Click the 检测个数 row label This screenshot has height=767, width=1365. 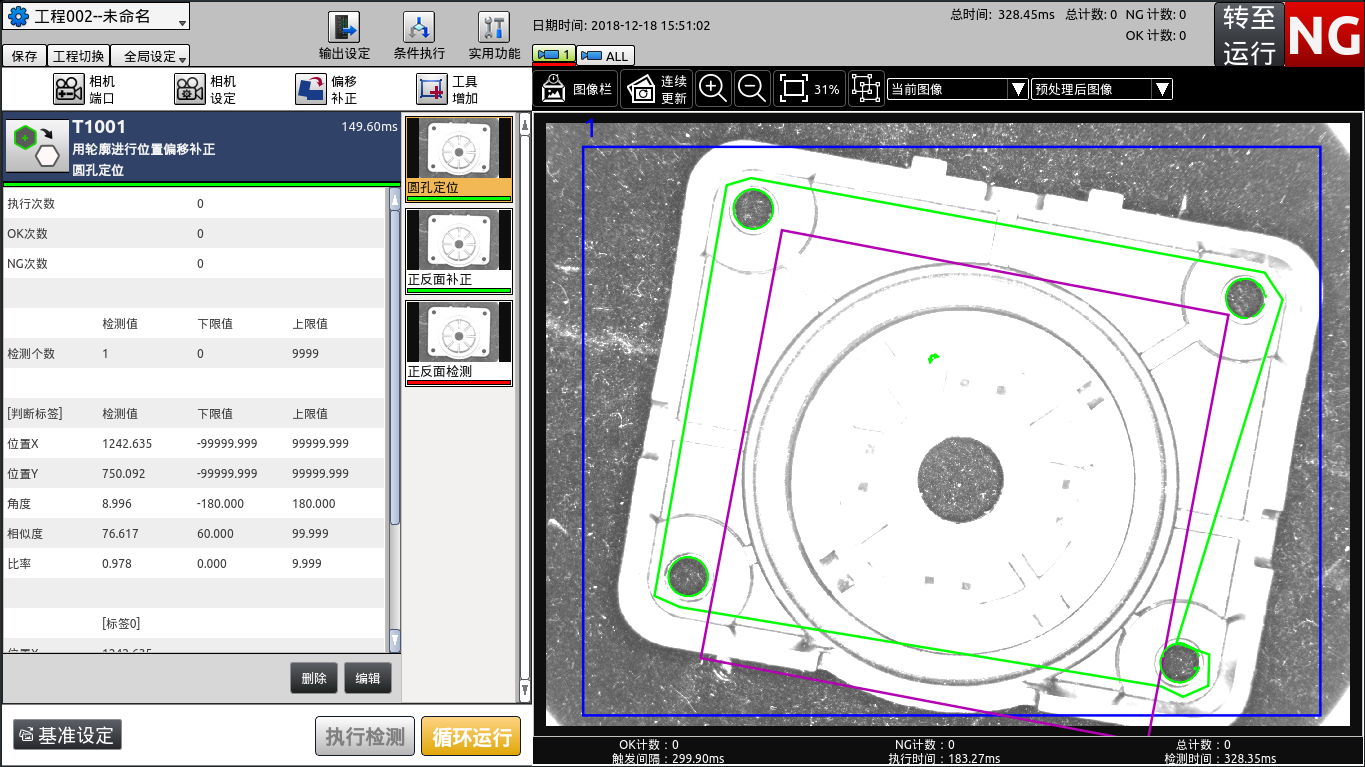pyautogui.click(x=31, y=353)
